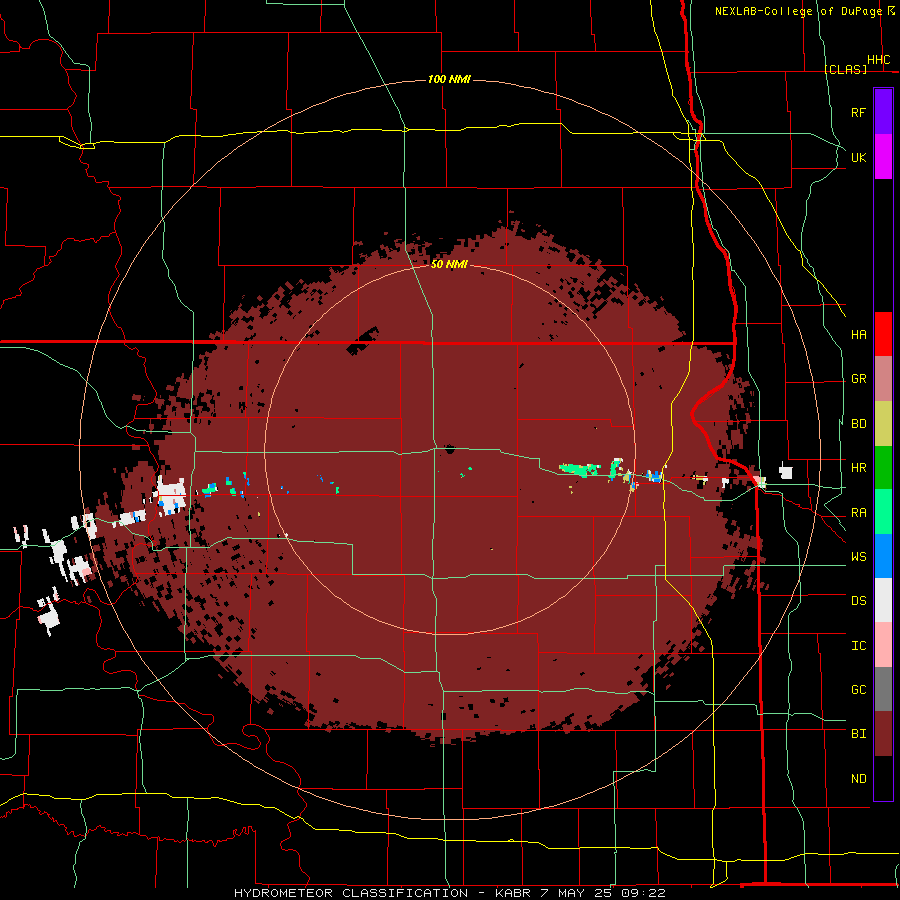Click the IC legend label

pyautogui.click(x=858, y=646)
